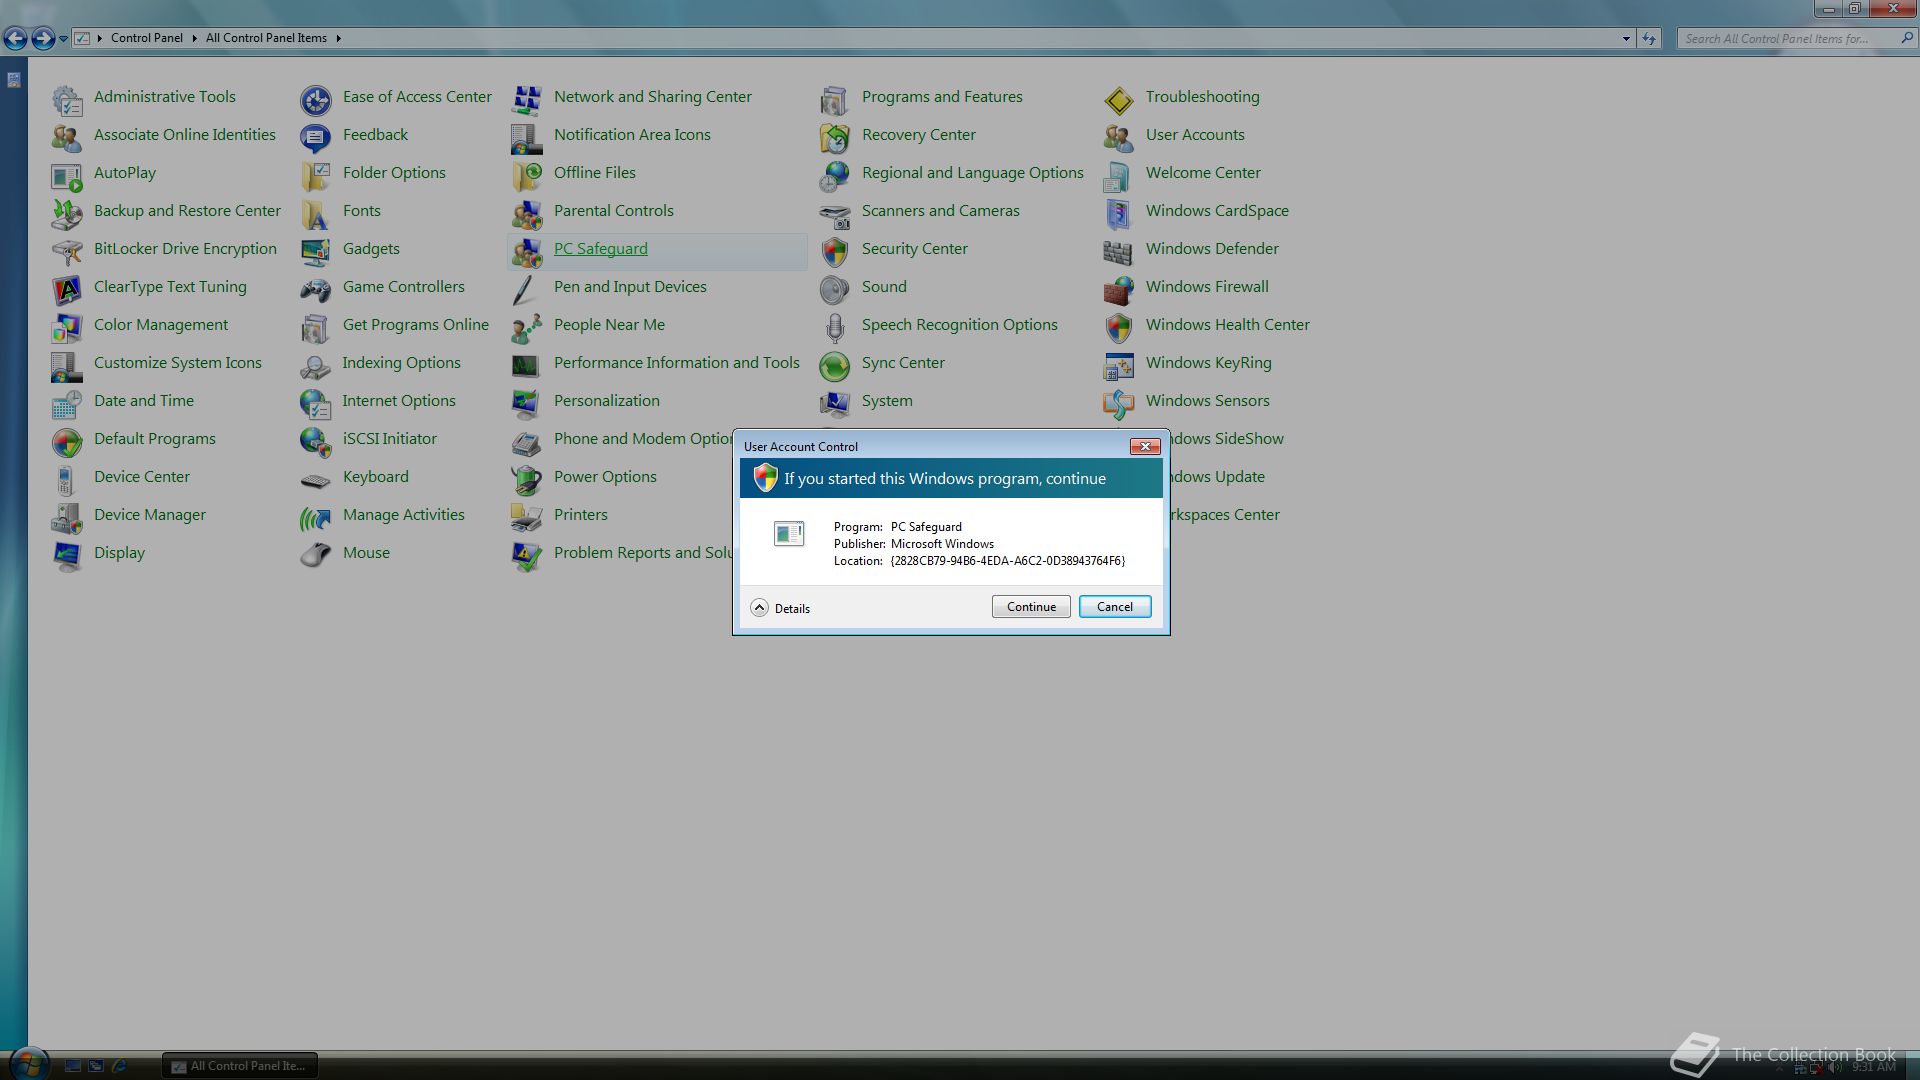Open the Parental Controls icon

(527, 213)
